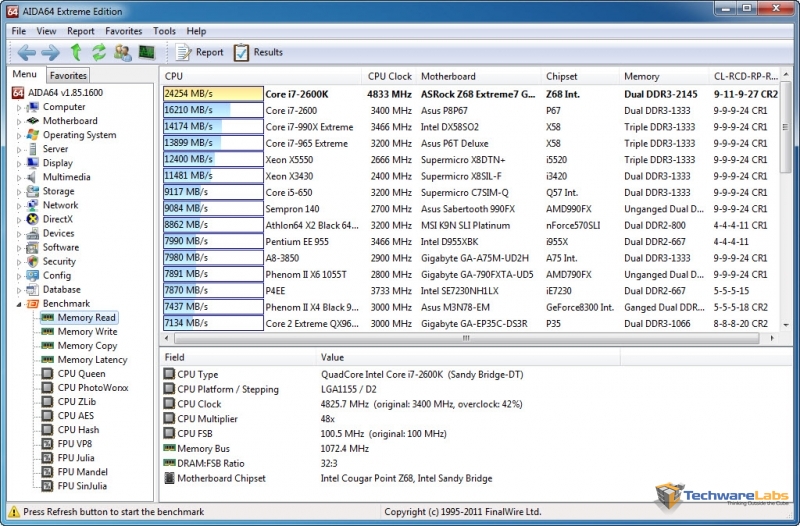
Task: Select the CPU Queen benchmark
Action: point(81,374)
